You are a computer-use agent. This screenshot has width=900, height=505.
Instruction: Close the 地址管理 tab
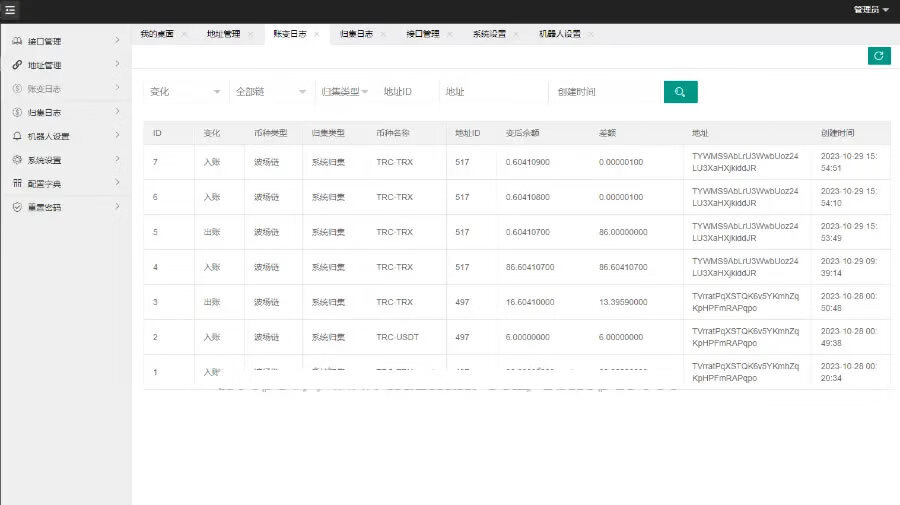(250, 34)
